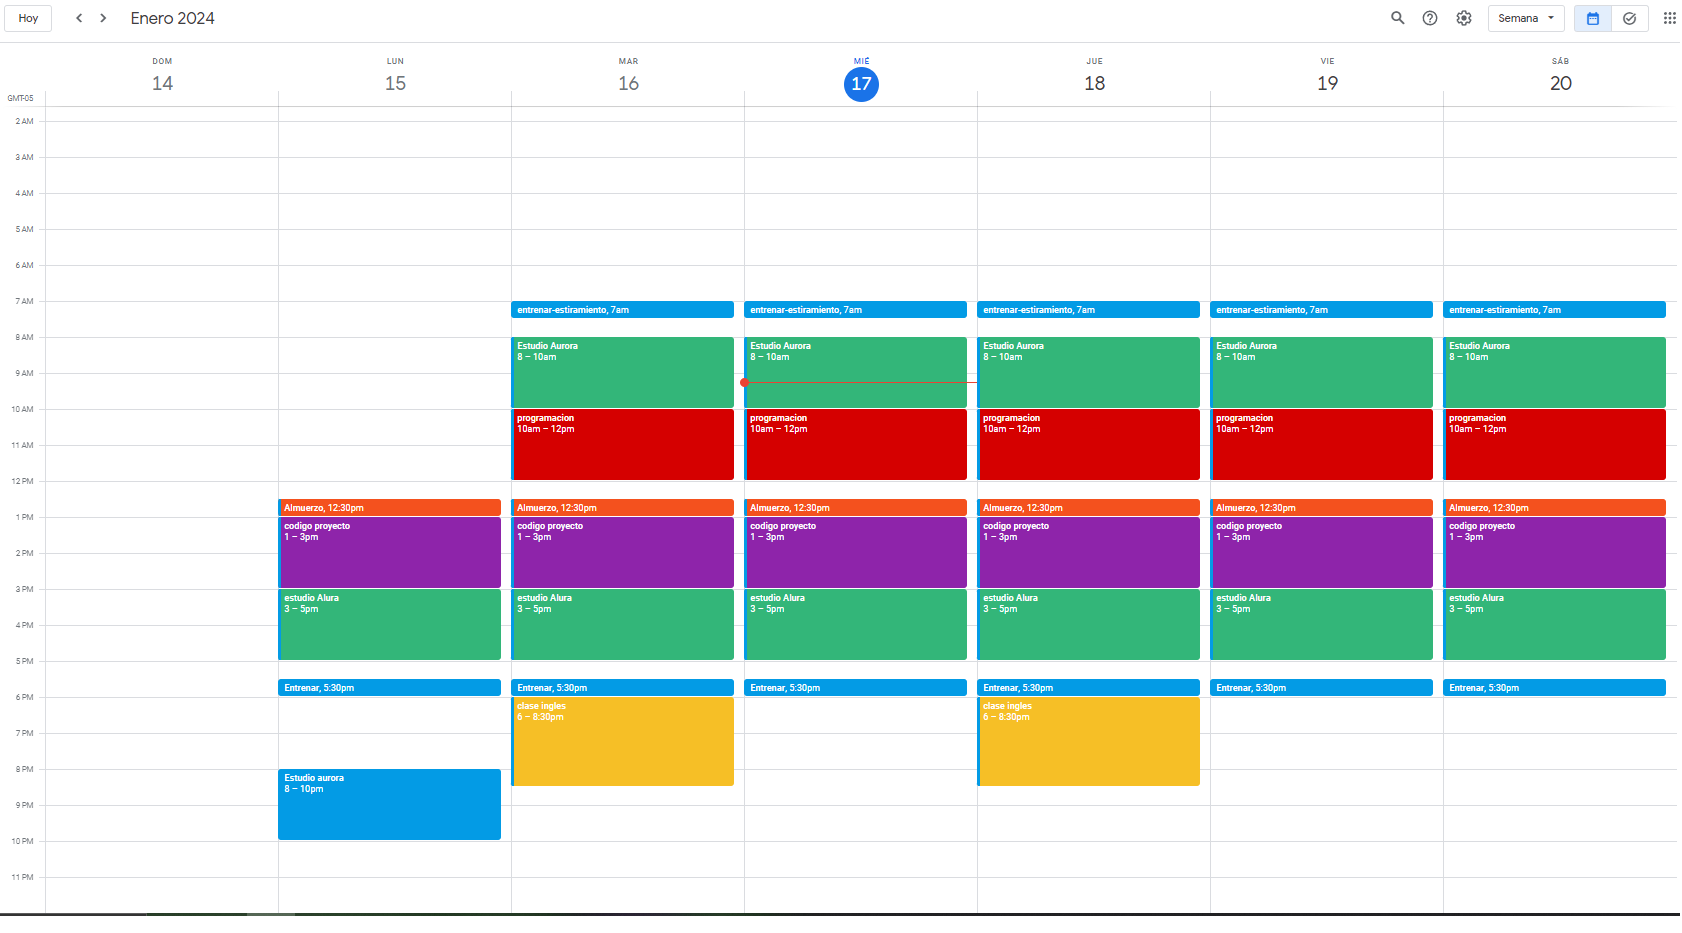The image size is (1682, 933).
Task: Switch to the tasks view toggle
Action: coord(1630,18)
